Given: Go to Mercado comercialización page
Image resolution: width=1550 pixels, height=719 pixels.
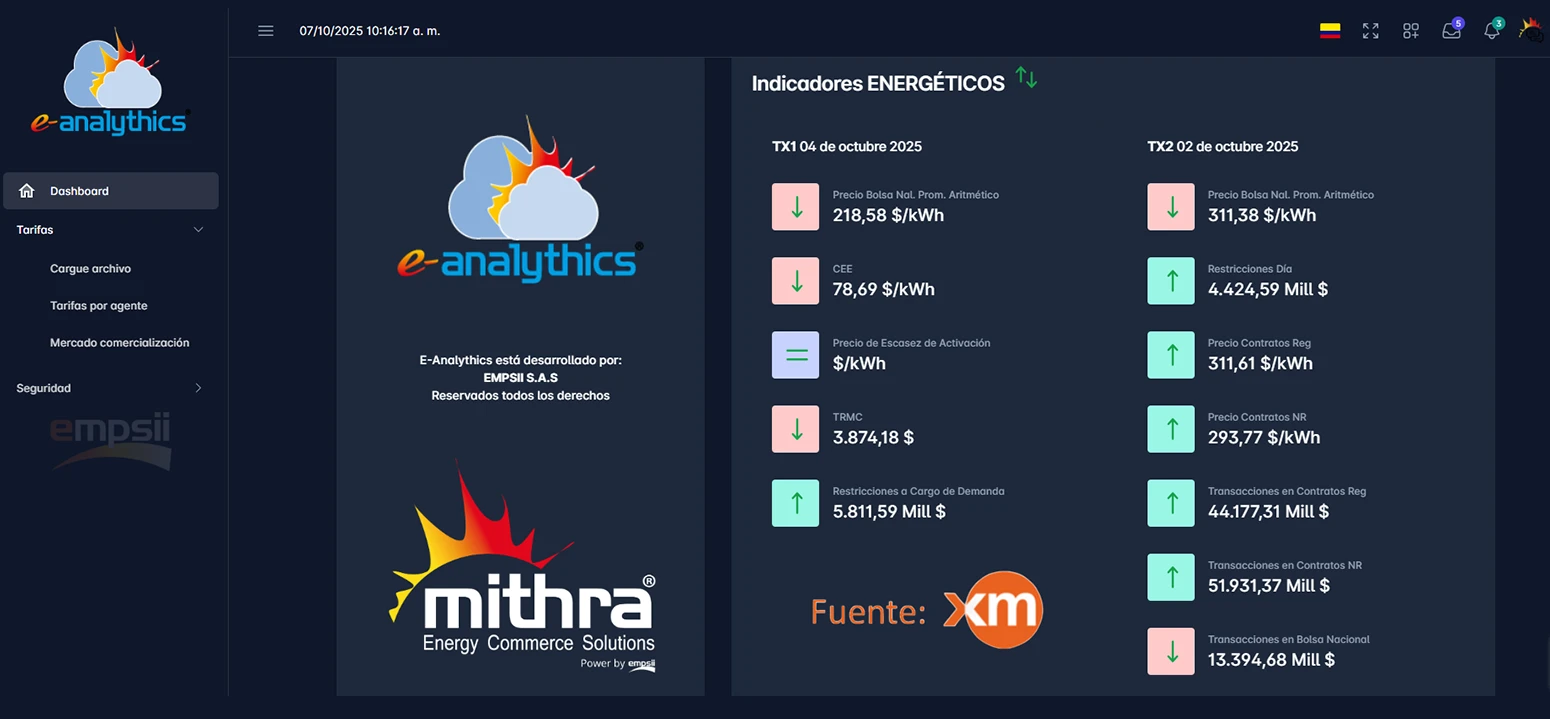Looking at the screenshot, I should (119, 343).
